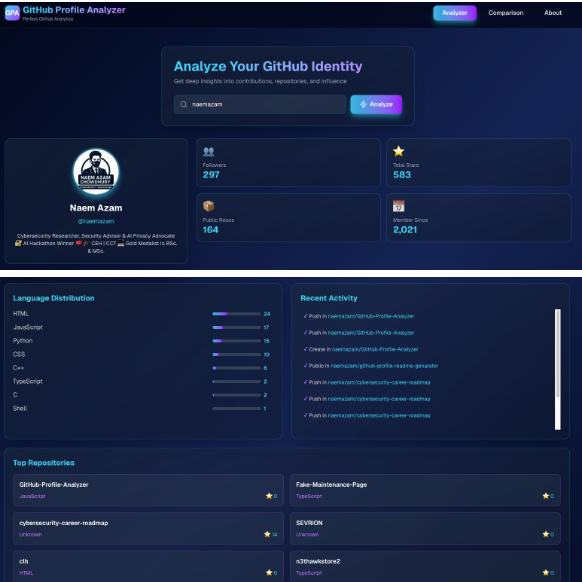
Task: Click the JavaScript count 17
Action: [266, 327]
